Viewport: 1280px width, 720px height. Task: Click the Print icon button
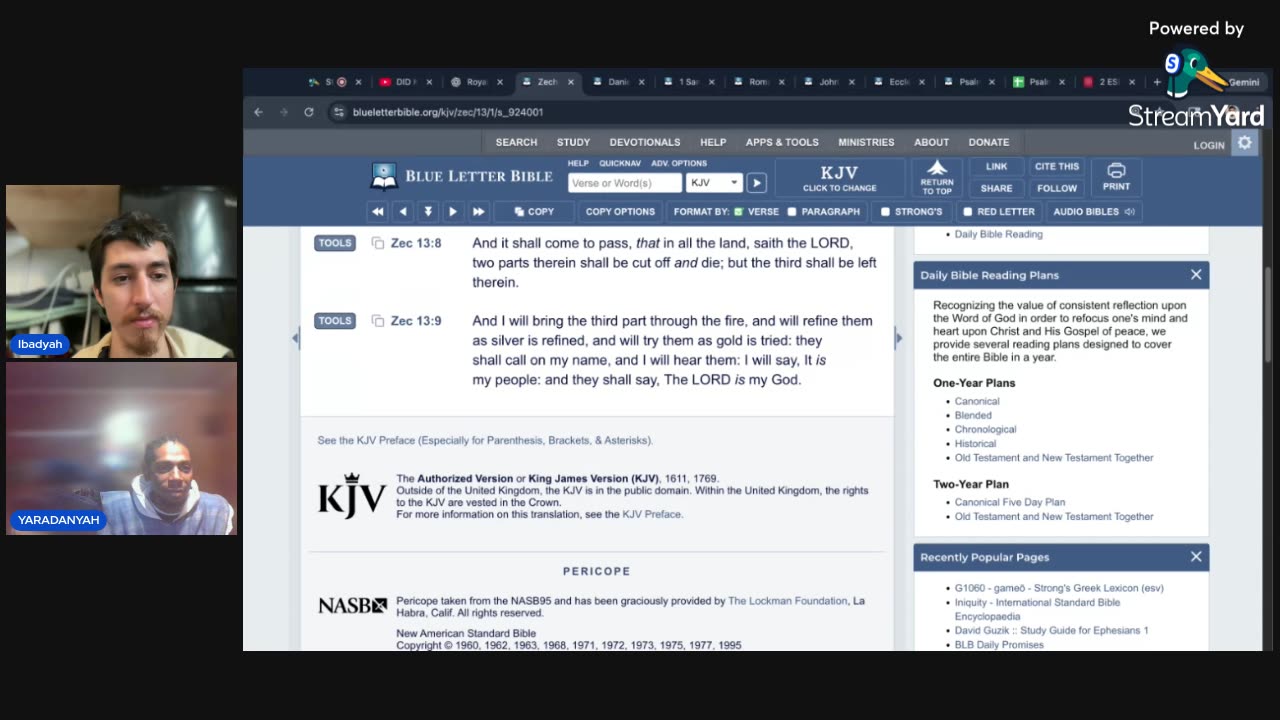[x=1116, y=177]
